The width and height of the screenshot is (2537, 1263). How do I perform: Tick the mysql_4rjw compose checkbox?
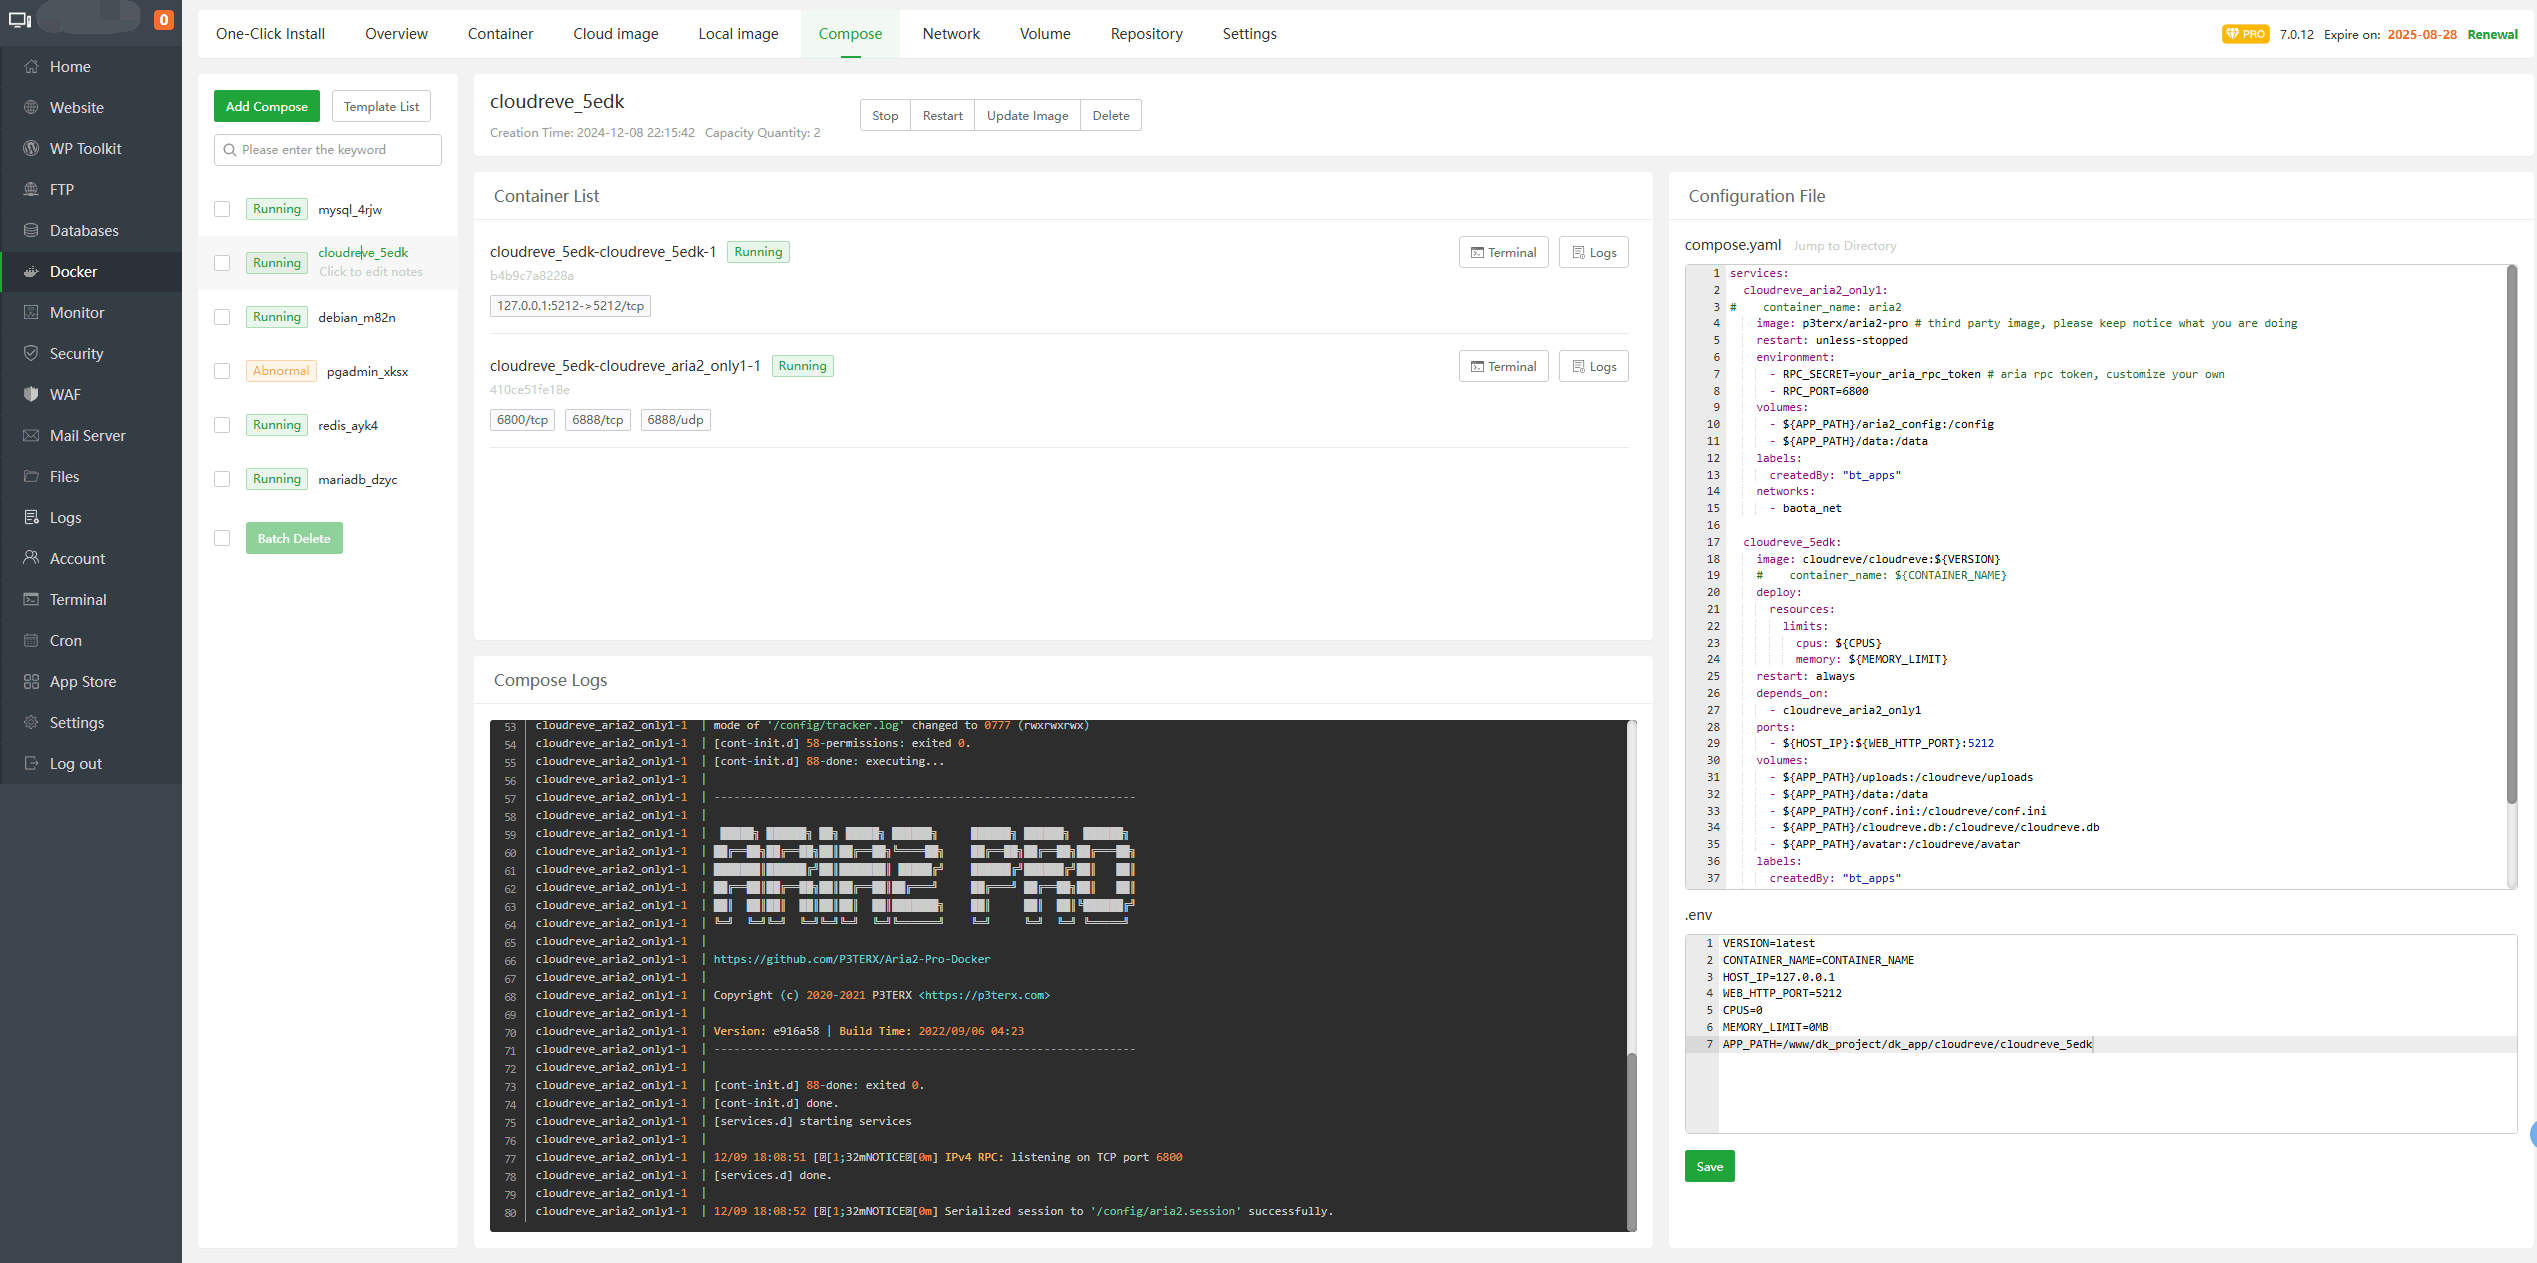[222, 209]
